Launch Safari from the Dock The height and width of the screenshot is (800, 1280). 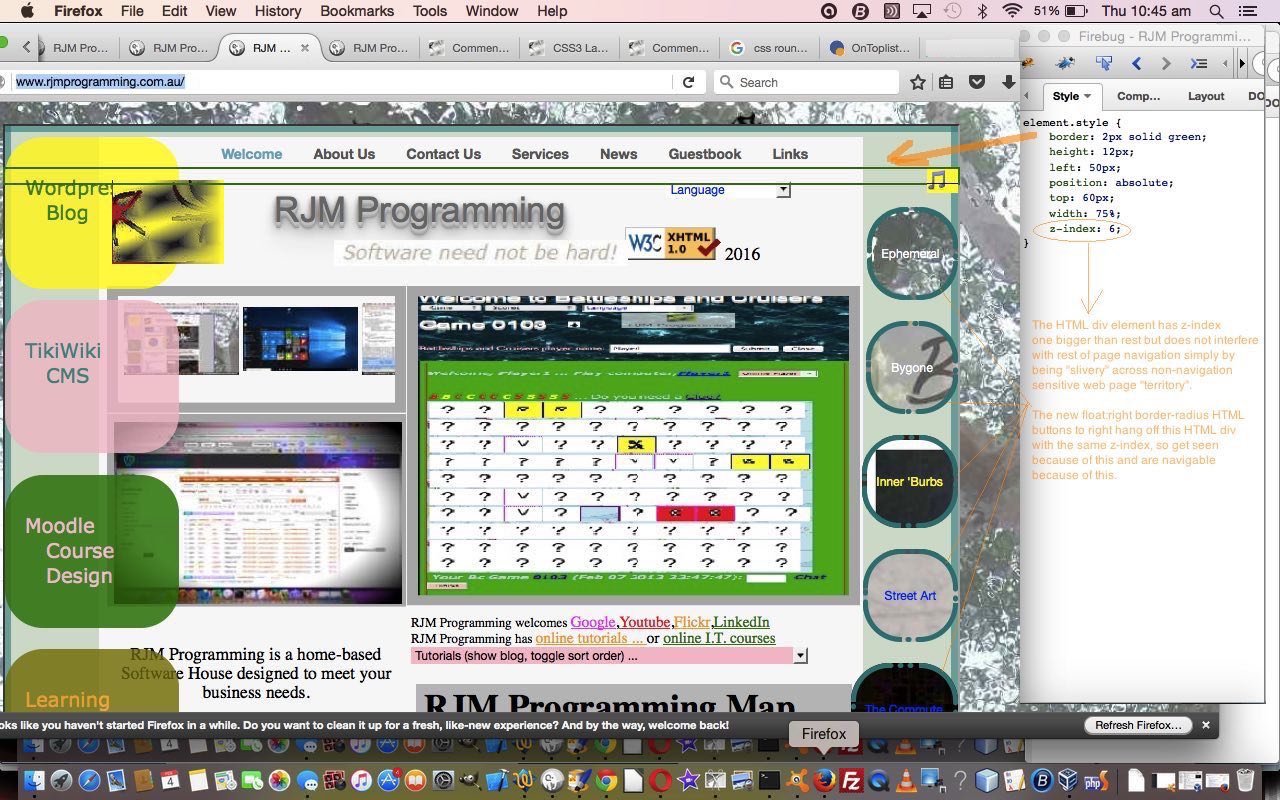tap(89, 781)
